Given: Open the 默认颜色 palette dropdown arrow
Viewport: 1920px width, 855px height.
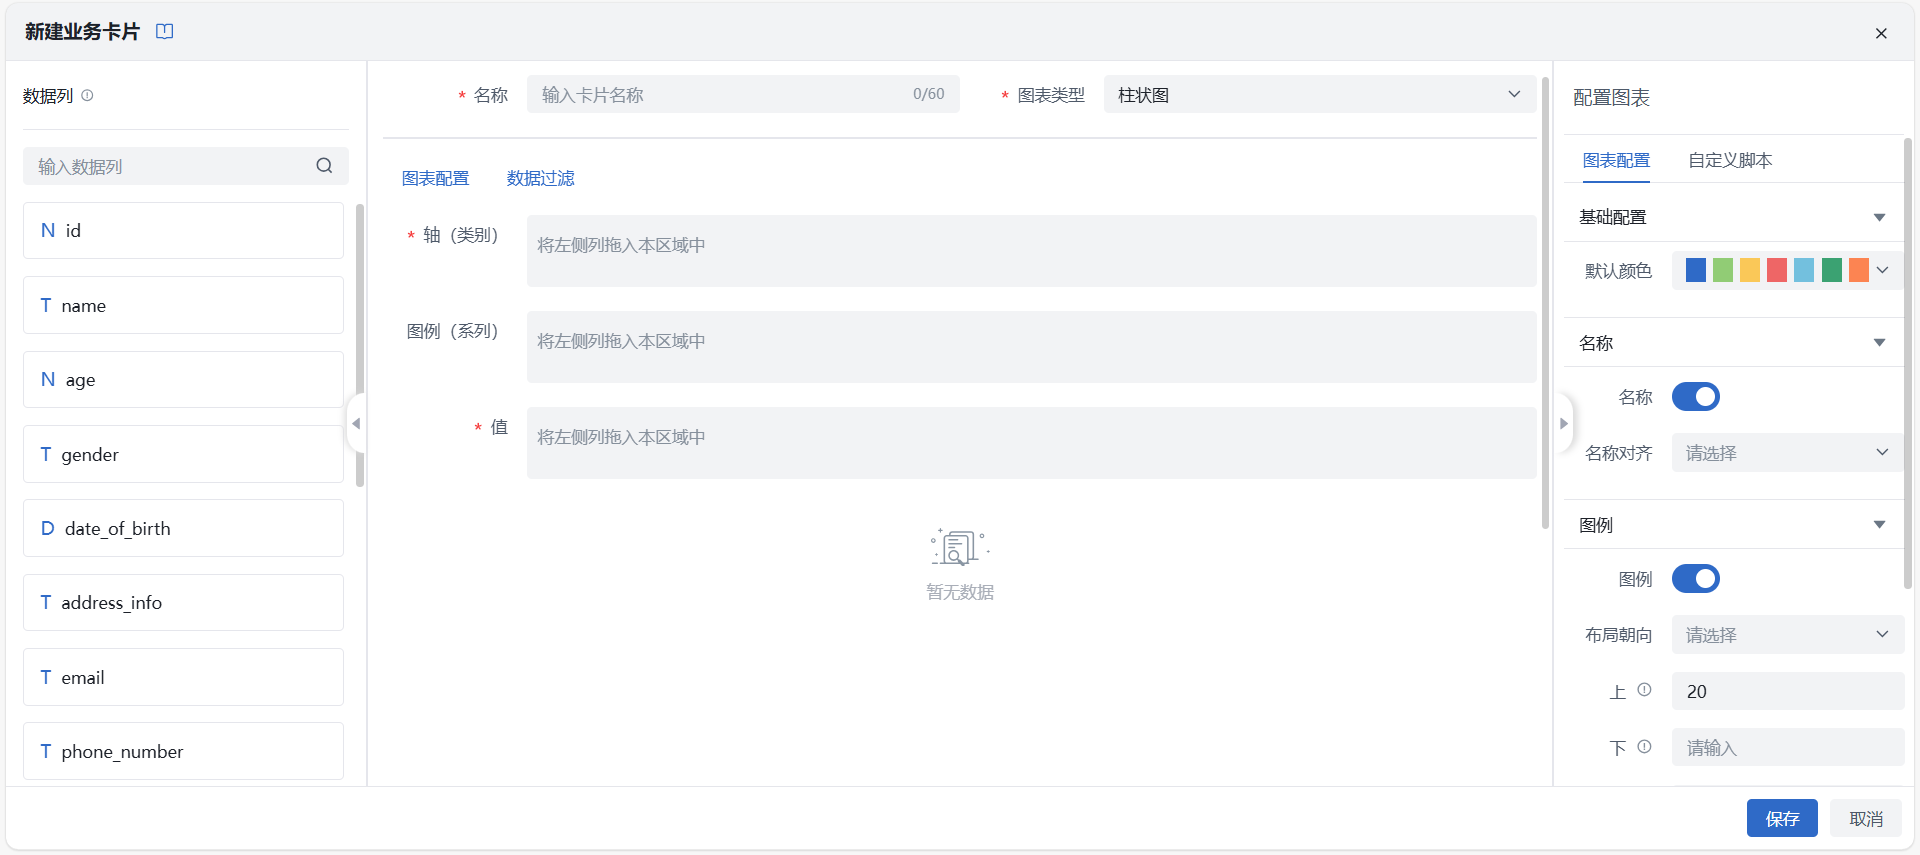Looking at the screenshot, I should pyautogui.click(x=1883, y=270).
